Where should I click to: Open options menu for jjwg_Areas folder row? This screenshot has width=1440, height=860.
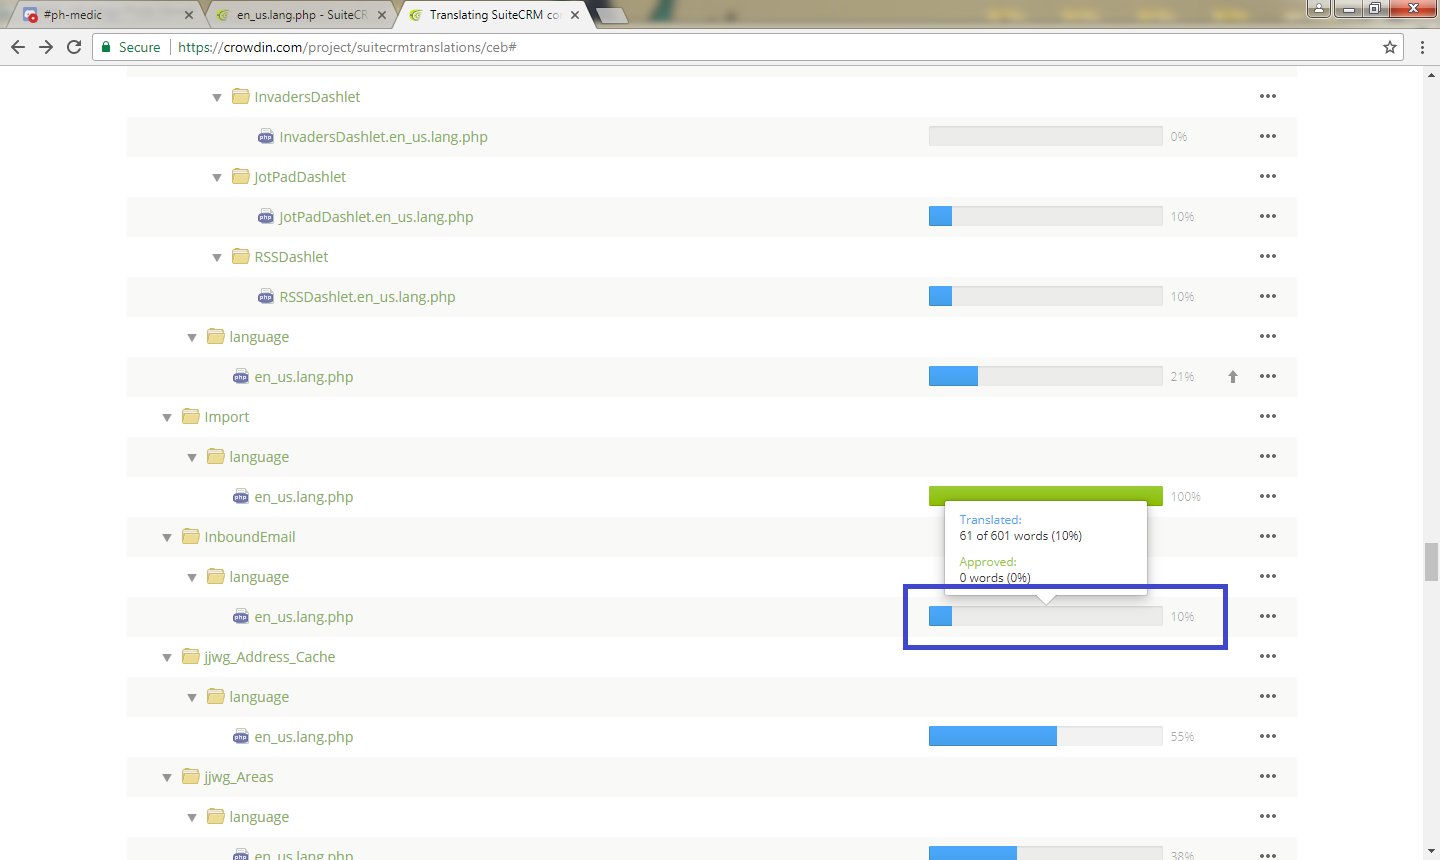coord(1268,776)
